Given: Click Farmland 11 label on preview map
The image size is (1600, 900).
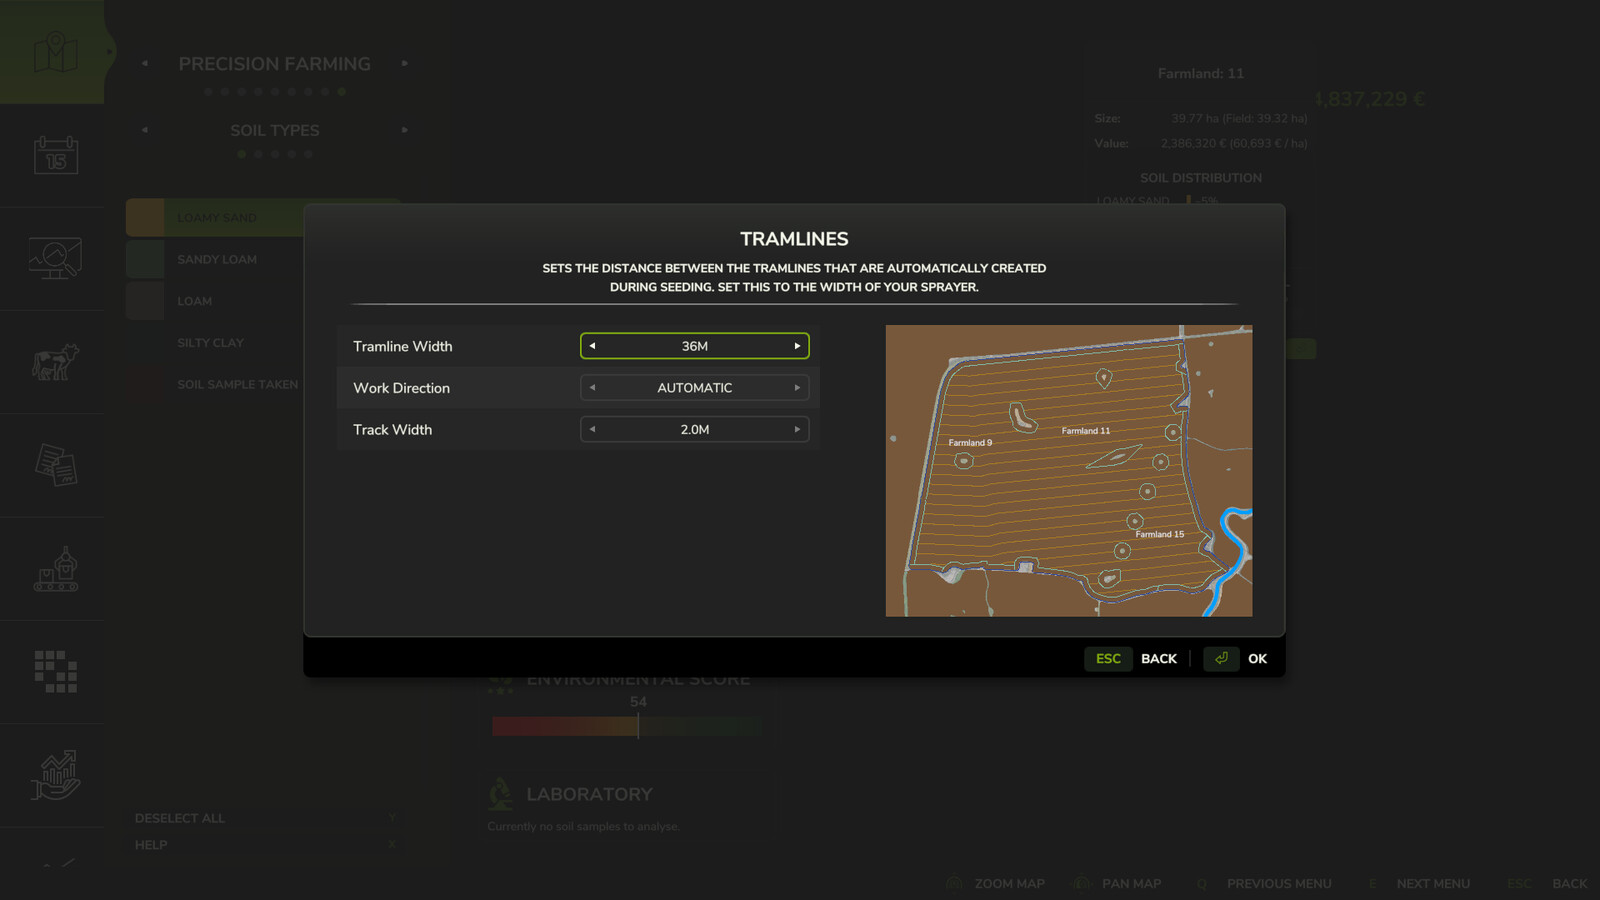Looking at the screenshot, I should 1086,431.
